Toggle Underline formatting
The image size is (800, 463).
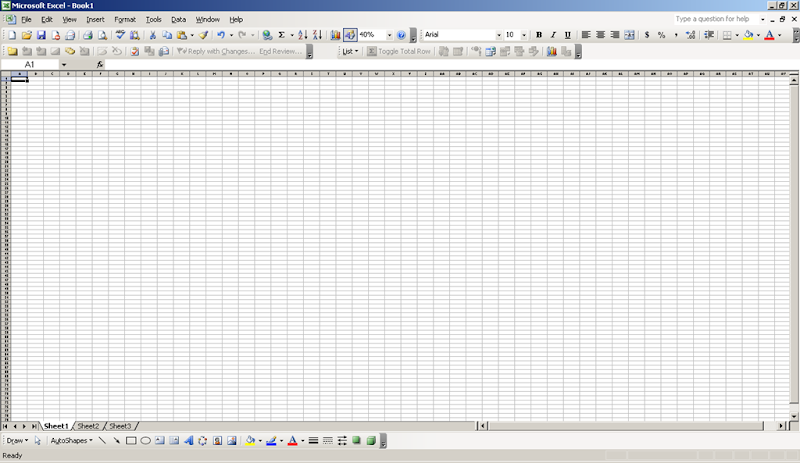pyautogui.click(x=568, y=35)
